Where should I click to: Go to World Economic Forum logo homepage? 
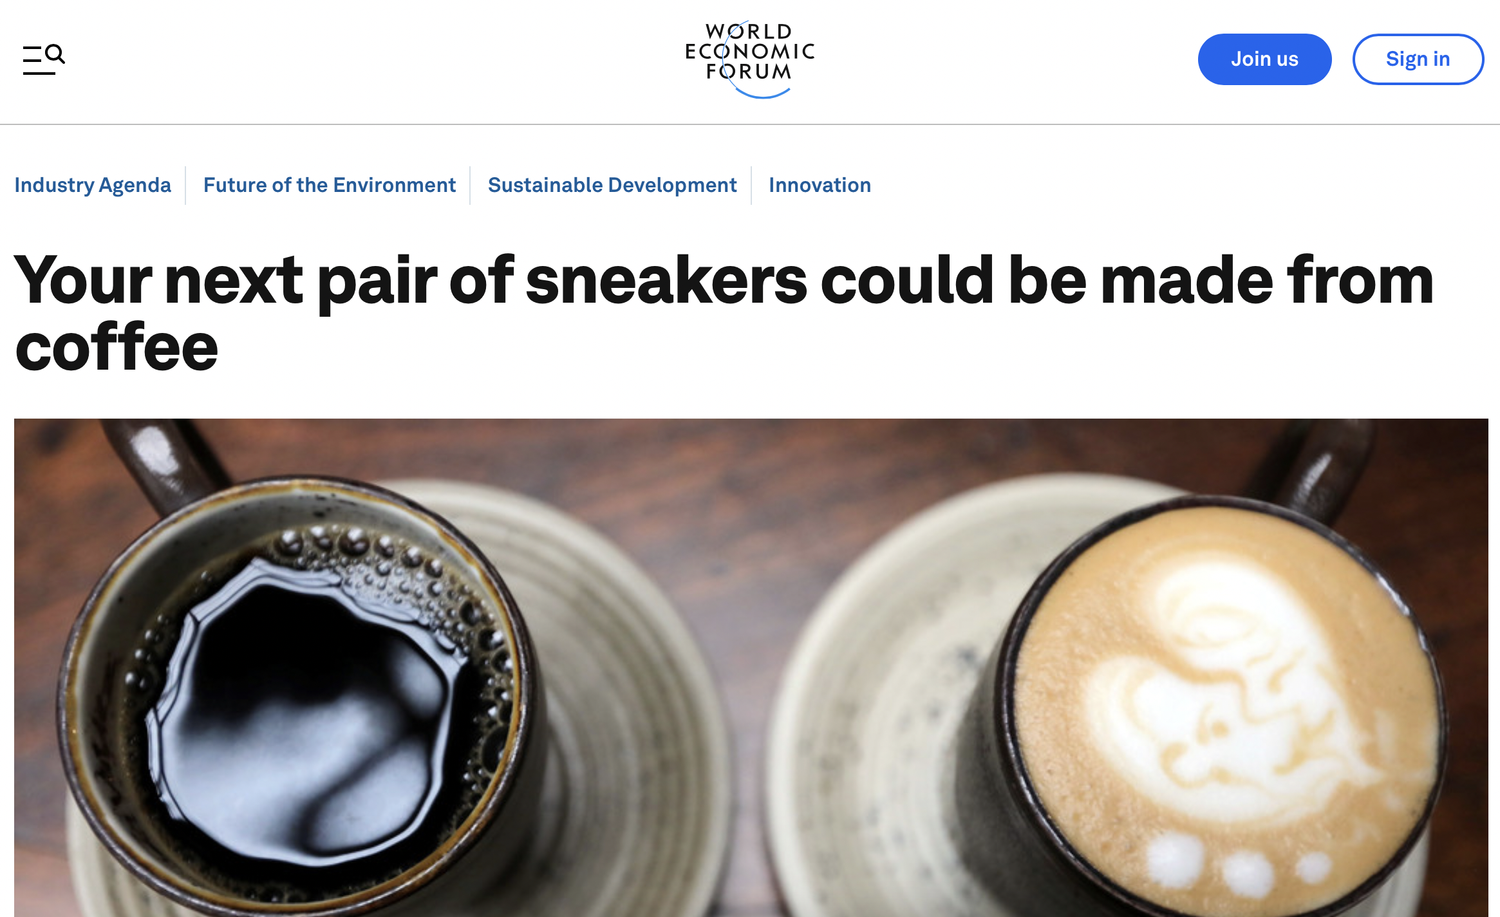tap(750, 60)
